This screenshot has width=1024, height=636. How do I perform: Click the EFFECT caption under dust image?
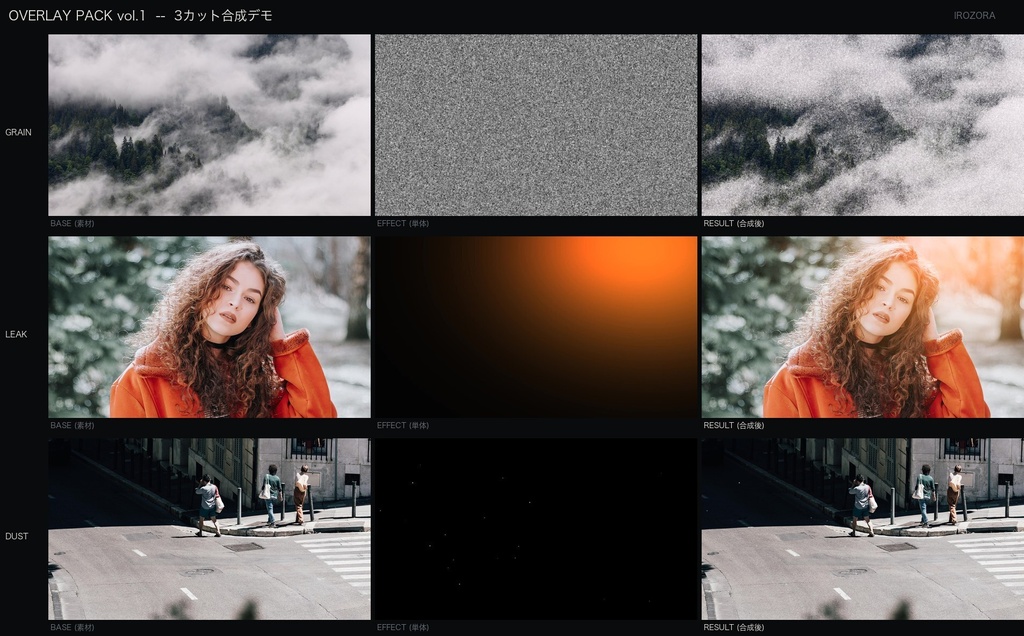[403, 628]
